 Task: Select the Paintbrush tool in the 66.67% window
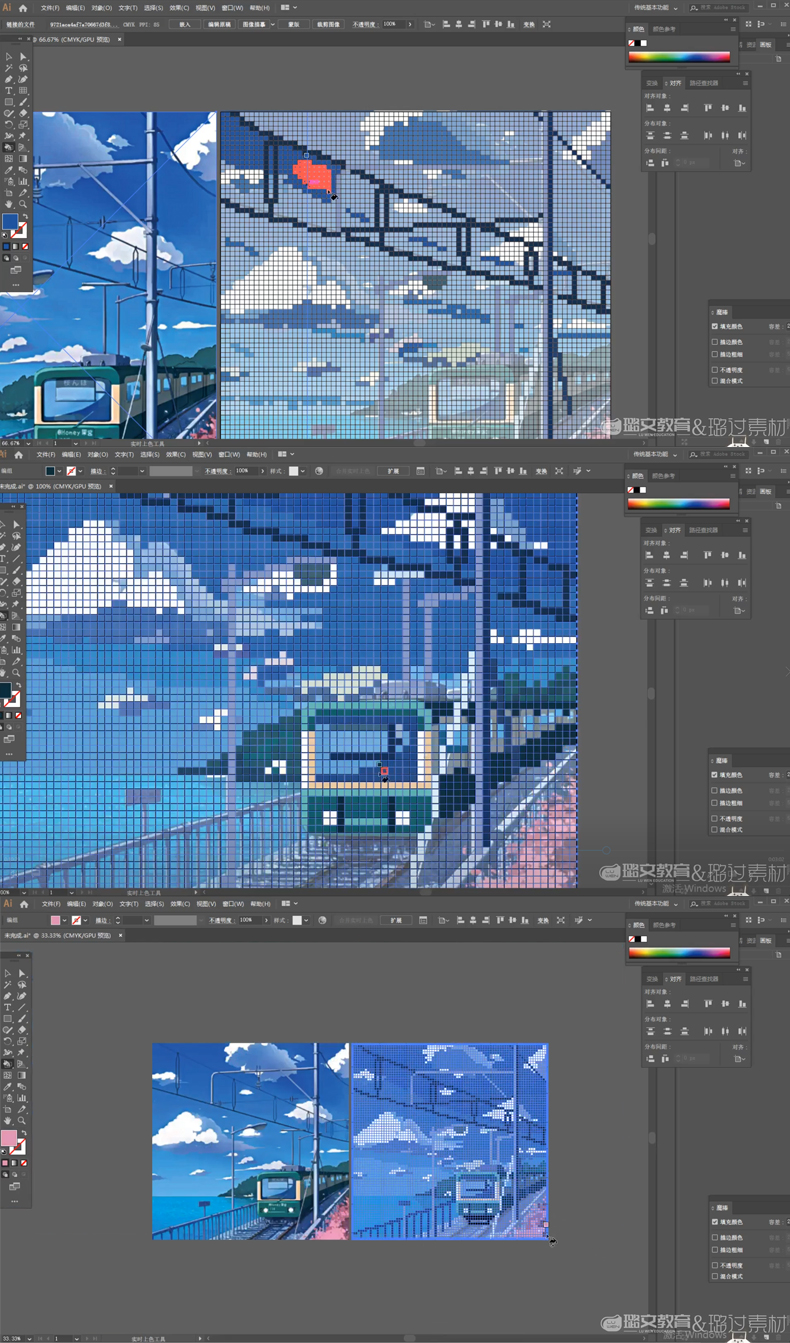pos(23,102)
